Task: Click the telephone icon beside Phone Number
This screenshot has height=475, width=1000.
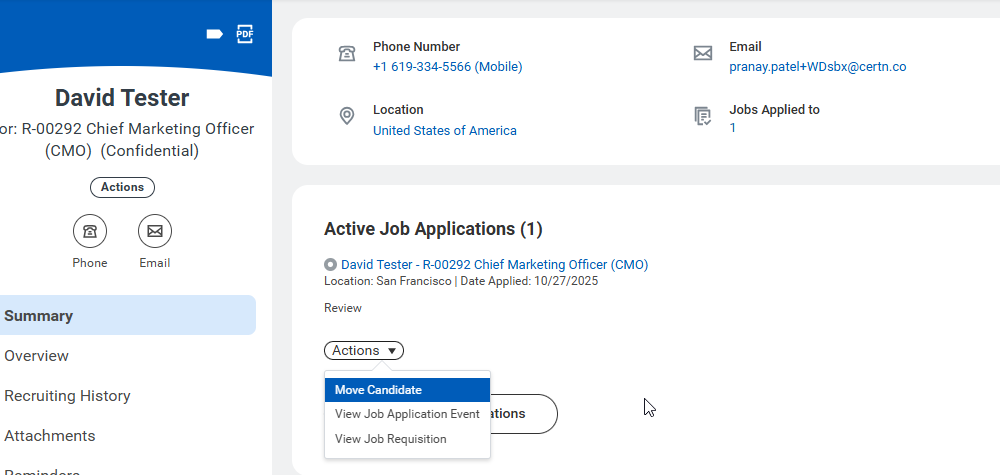Action: (x=347, y=54)
